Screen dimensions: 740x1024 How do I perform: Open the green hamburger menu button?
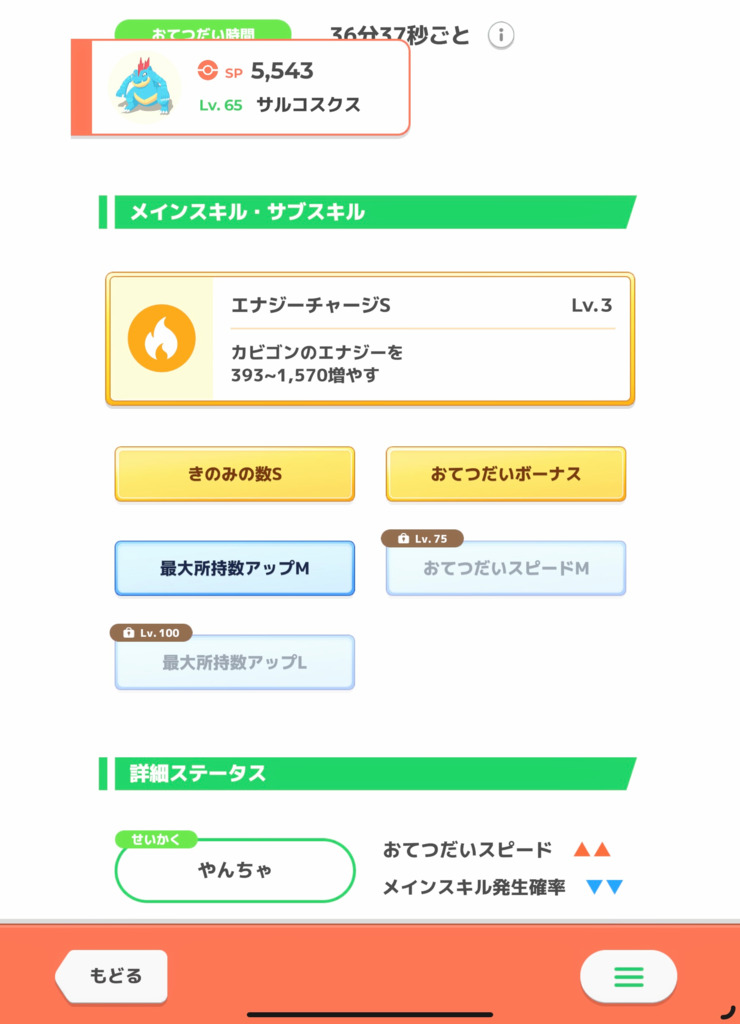pyautogui.click(x=628, y=976)
